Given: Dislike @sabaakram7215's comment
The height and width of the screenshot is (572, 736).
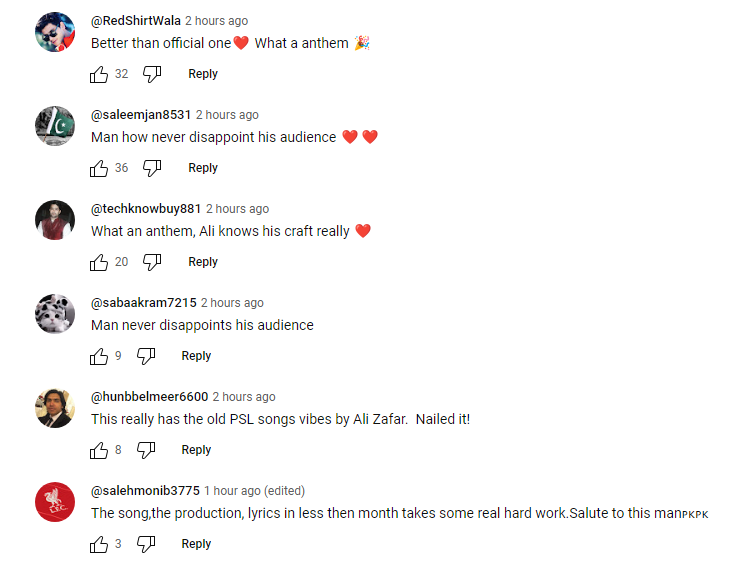Looking at the screenshot, I should coord(145,356).
